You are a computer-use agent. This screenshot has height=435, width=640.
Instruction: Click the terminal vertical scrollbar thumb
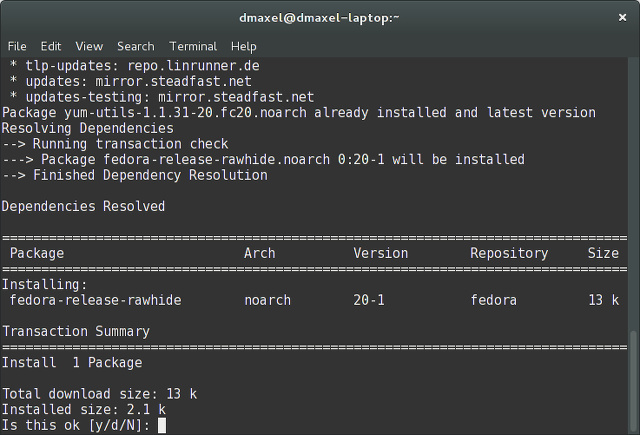click(x=633, y=381)
